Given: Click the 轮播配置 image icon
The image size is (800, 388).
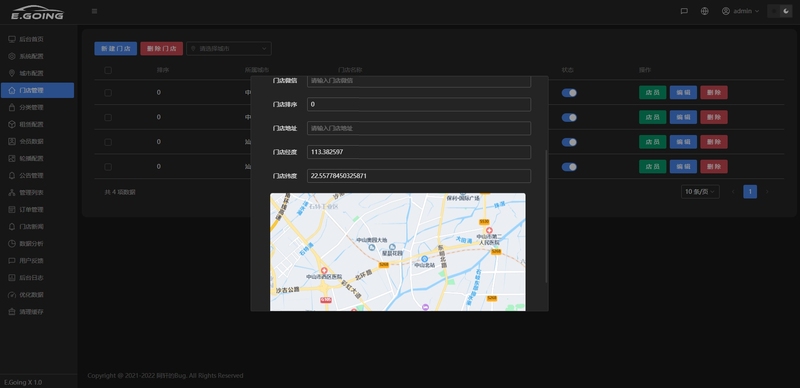Looking at the screenshot, I should (x=12, y=158).
